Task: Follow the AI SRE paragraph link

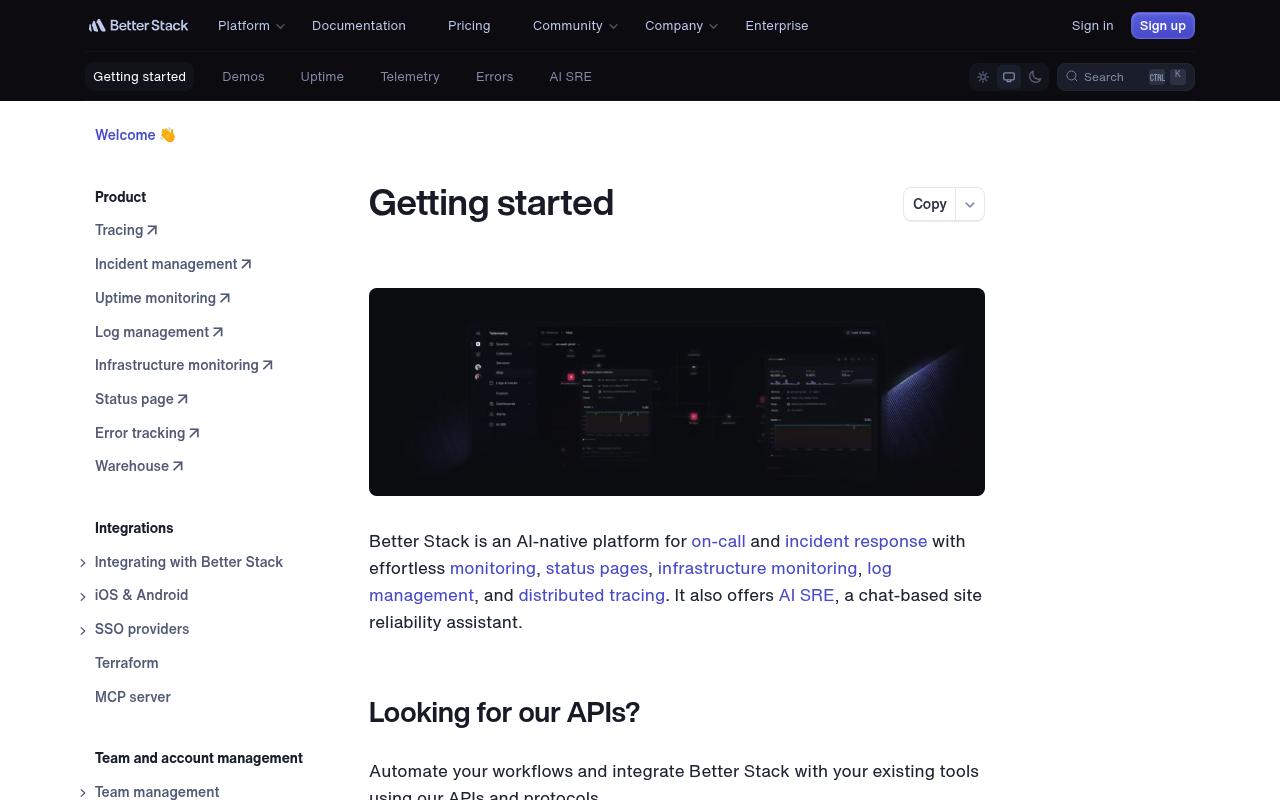Action: [806, 595]
